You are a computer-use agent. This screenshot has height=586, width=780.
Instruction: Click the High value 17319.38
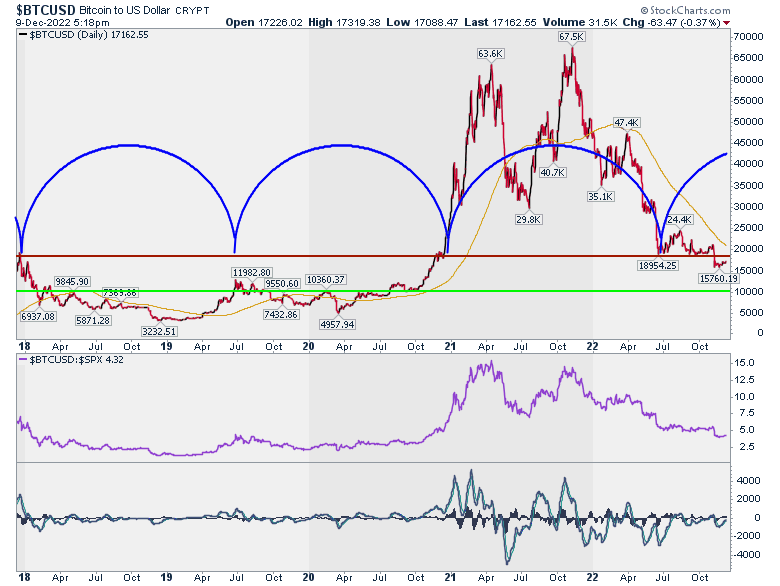pos(358,22)
